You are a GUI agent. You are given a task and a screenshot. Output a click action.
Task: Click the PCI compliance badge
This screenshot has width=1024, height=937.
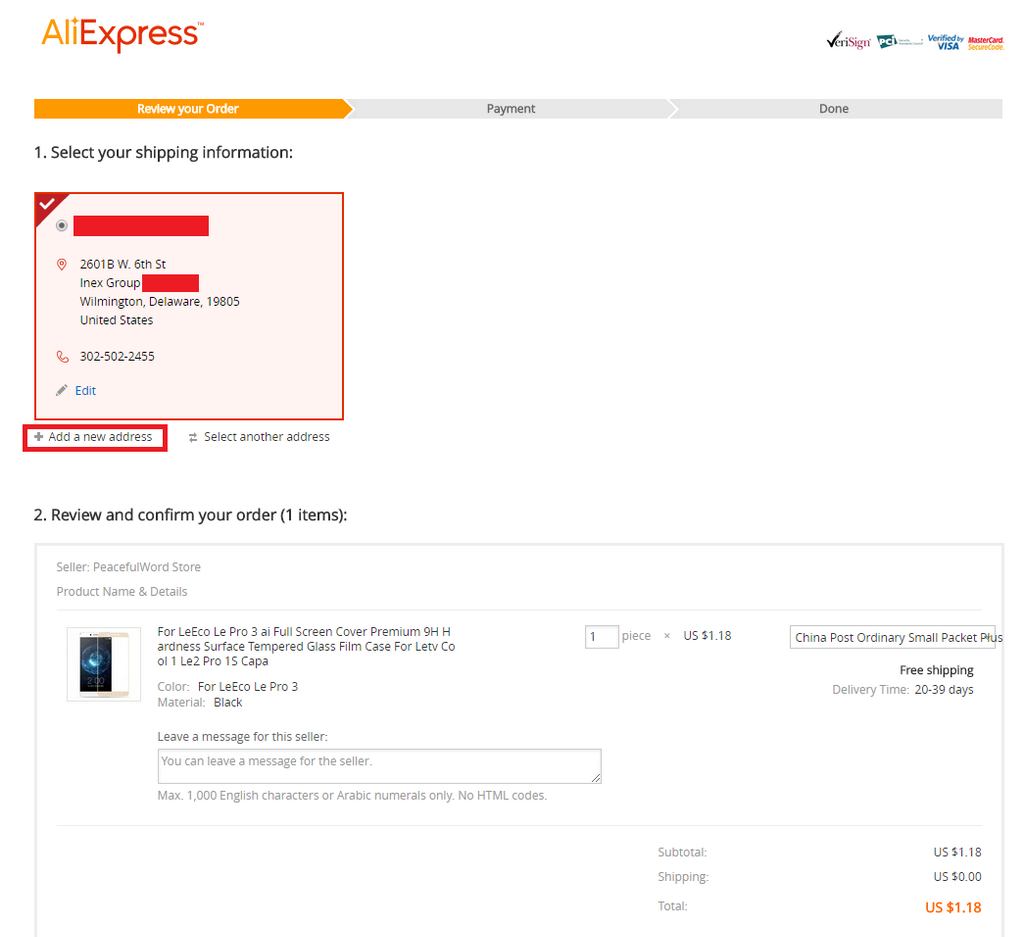point(899,42)
